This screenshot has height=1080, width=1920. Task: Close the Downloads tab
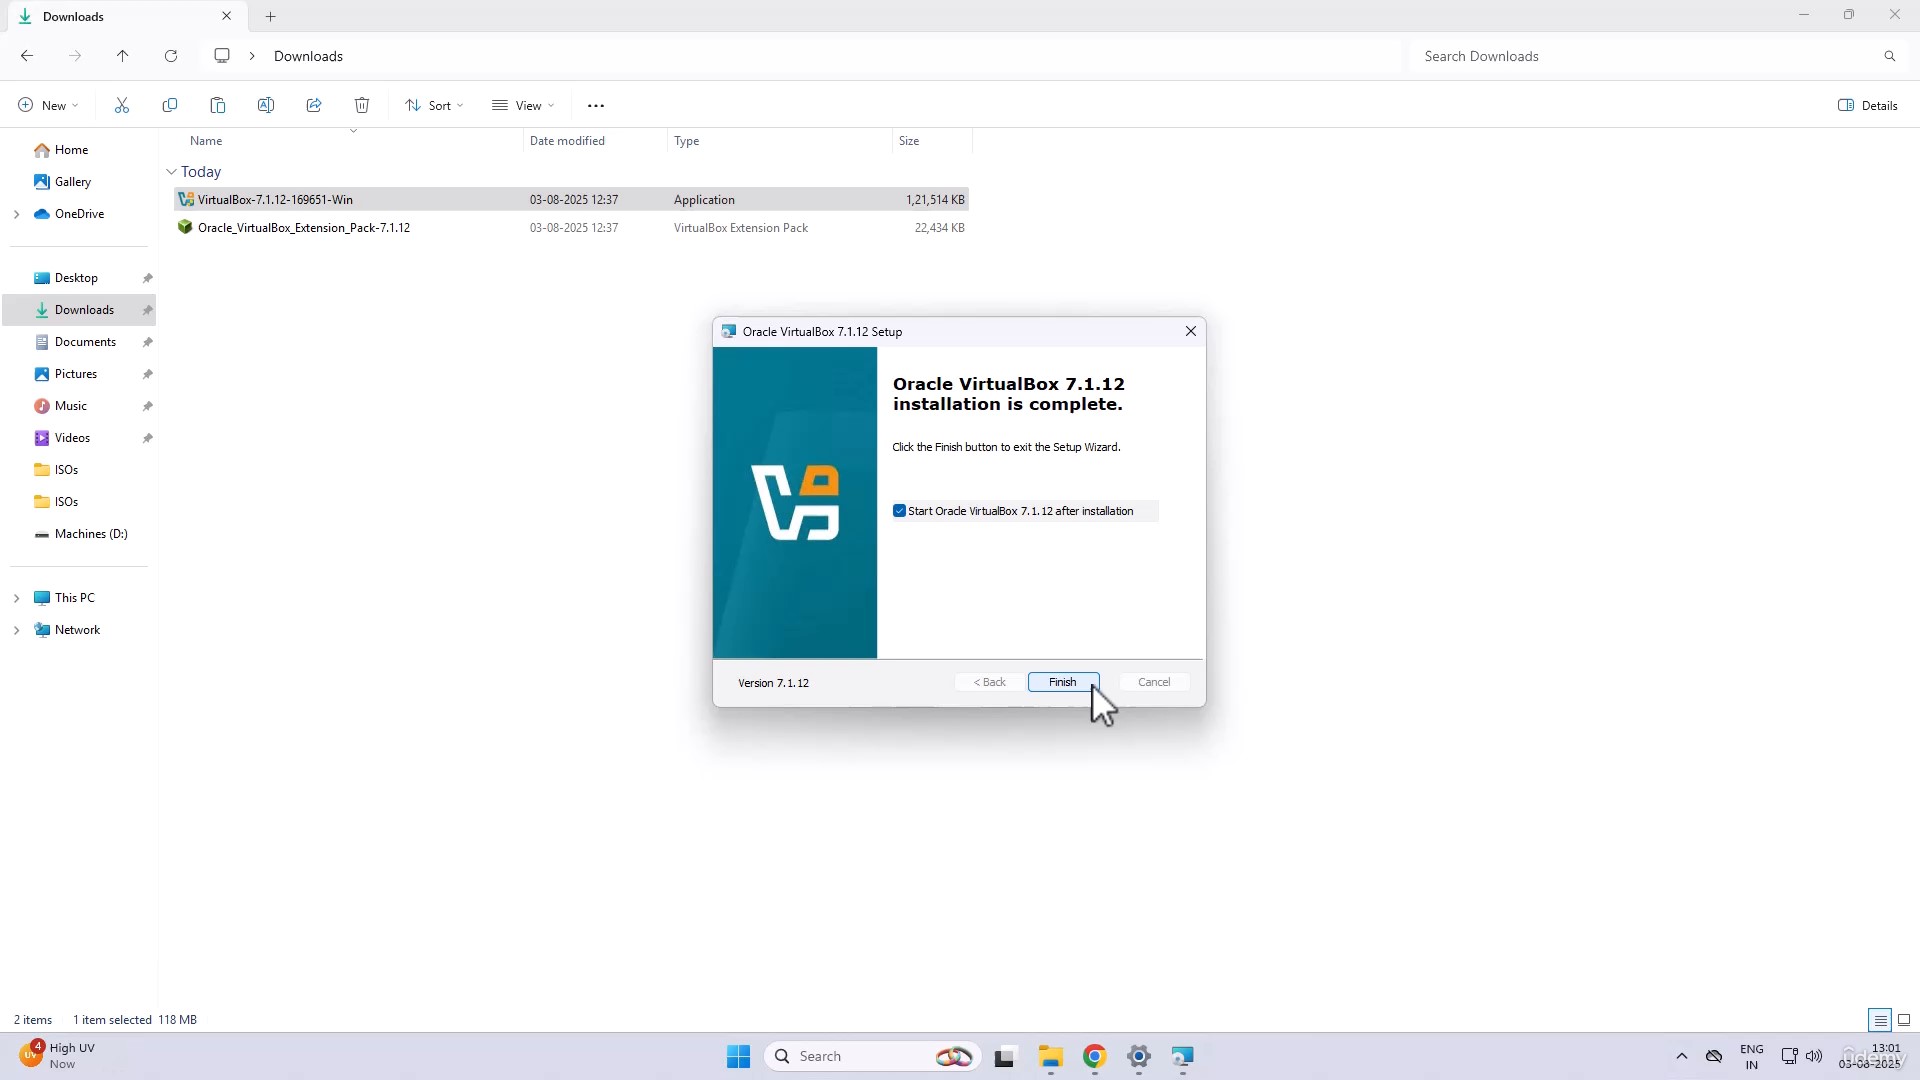226,16
